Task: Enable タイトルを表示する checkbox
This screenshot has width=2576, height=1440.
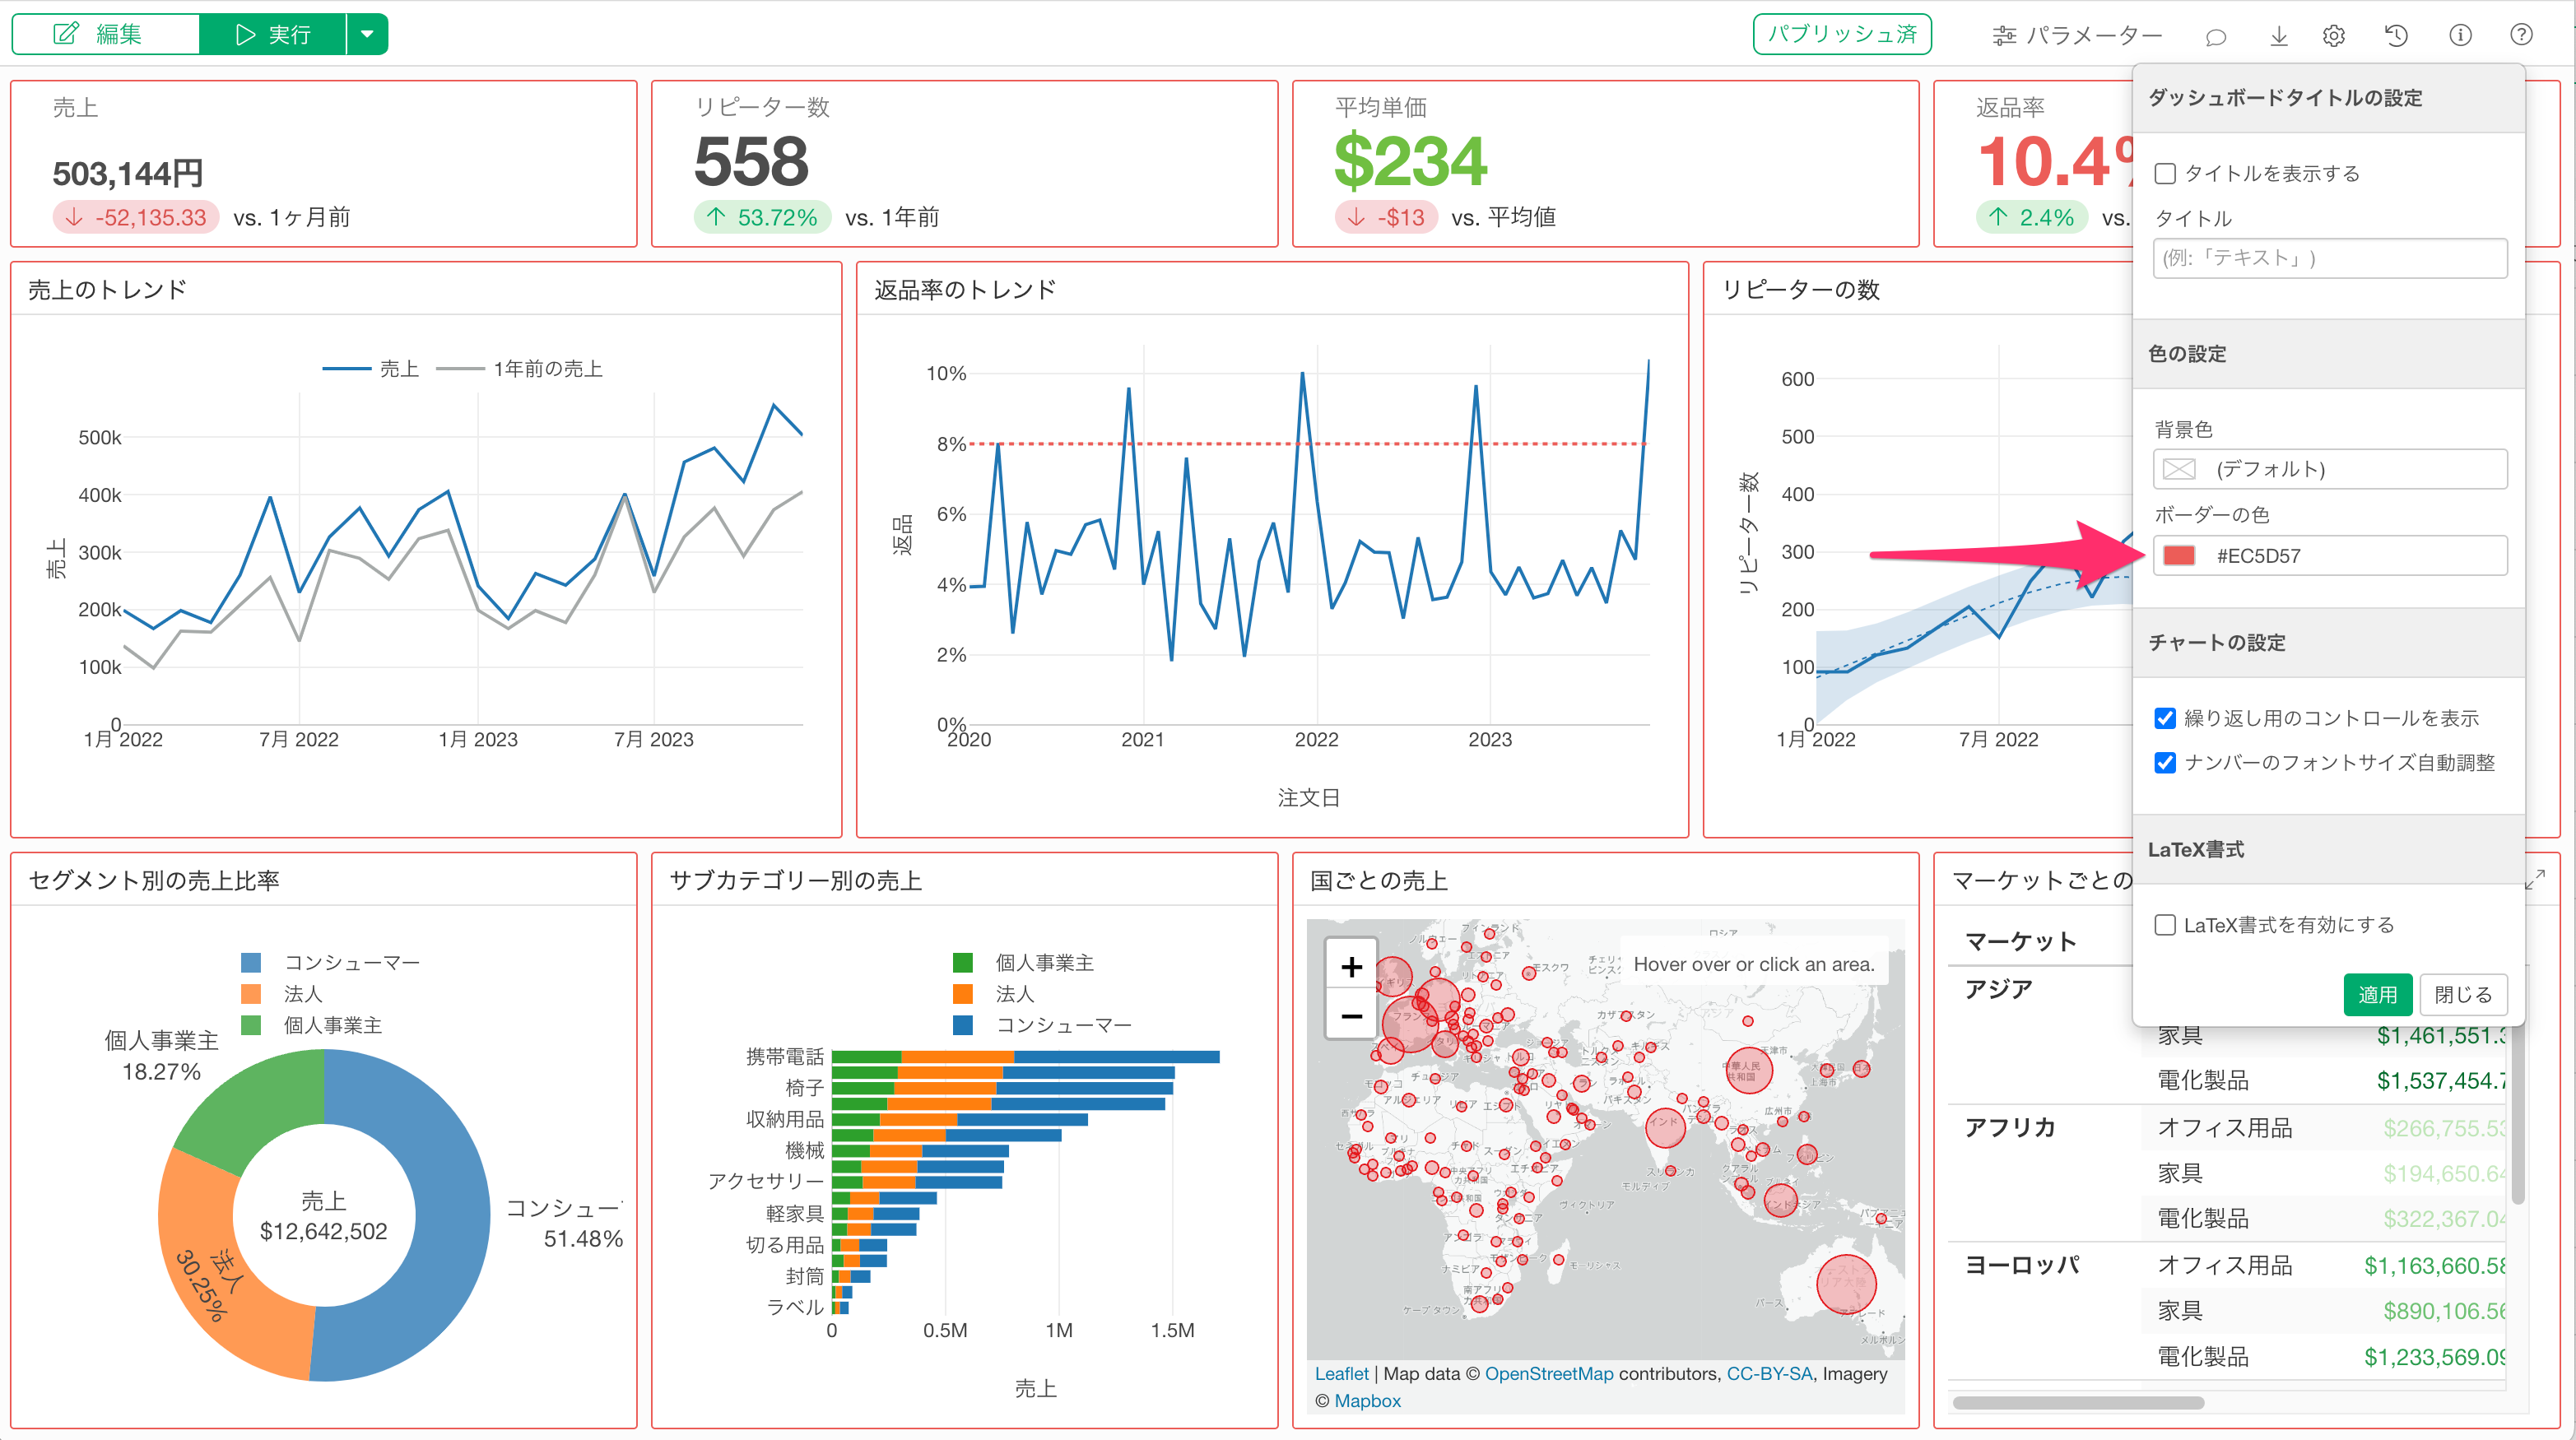Action: click(2166, 174)
